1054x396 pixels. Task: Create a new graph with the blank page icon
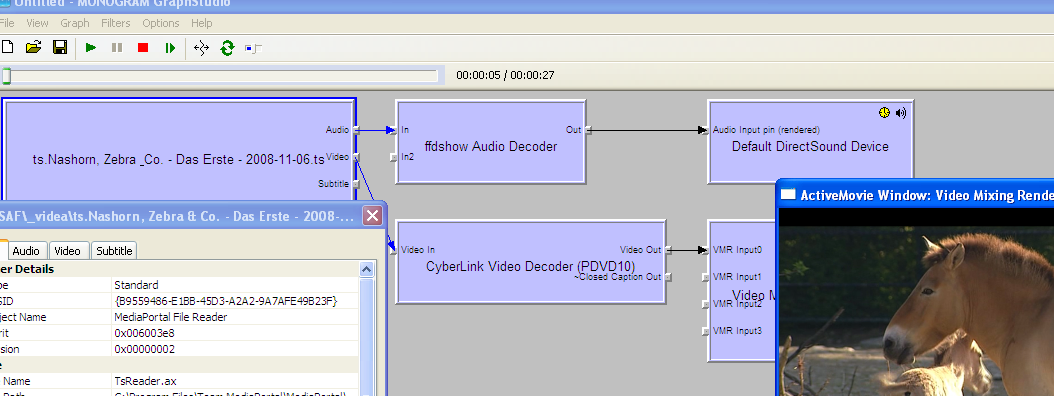pyautogui.click(x=7, y=47)
